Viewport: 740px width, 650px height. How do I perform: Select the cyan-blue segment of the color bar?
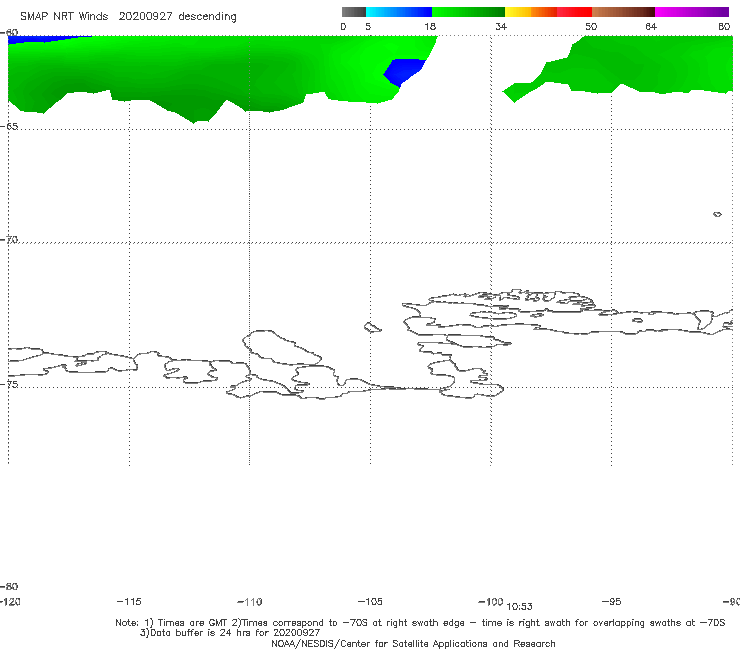point(399,12)
